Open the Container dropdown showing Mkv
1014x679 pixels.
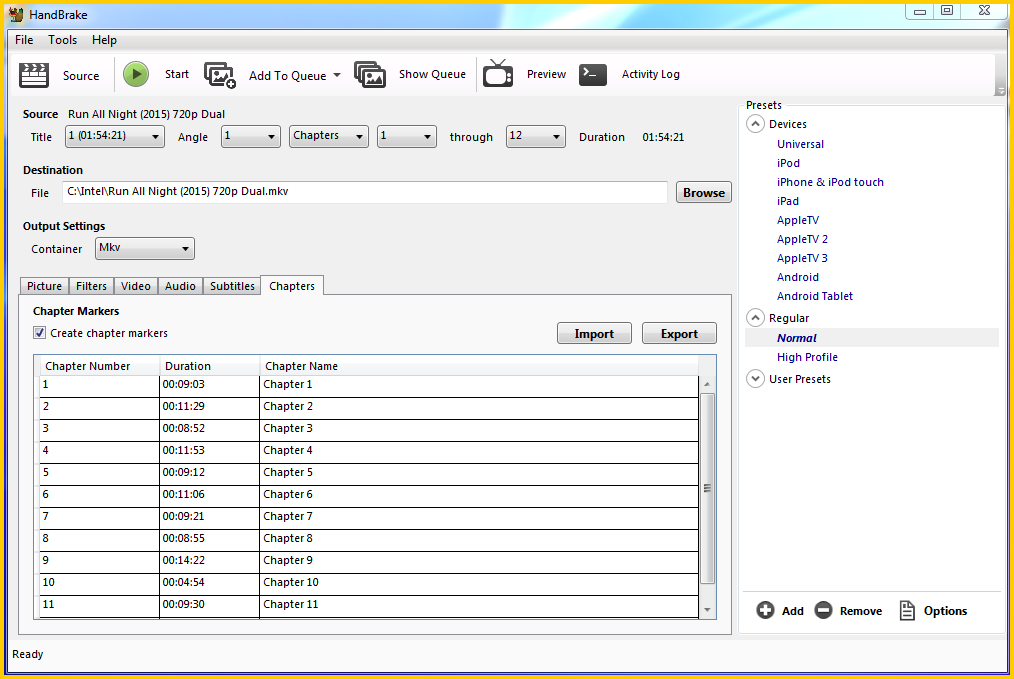click(x=145, y=248)
